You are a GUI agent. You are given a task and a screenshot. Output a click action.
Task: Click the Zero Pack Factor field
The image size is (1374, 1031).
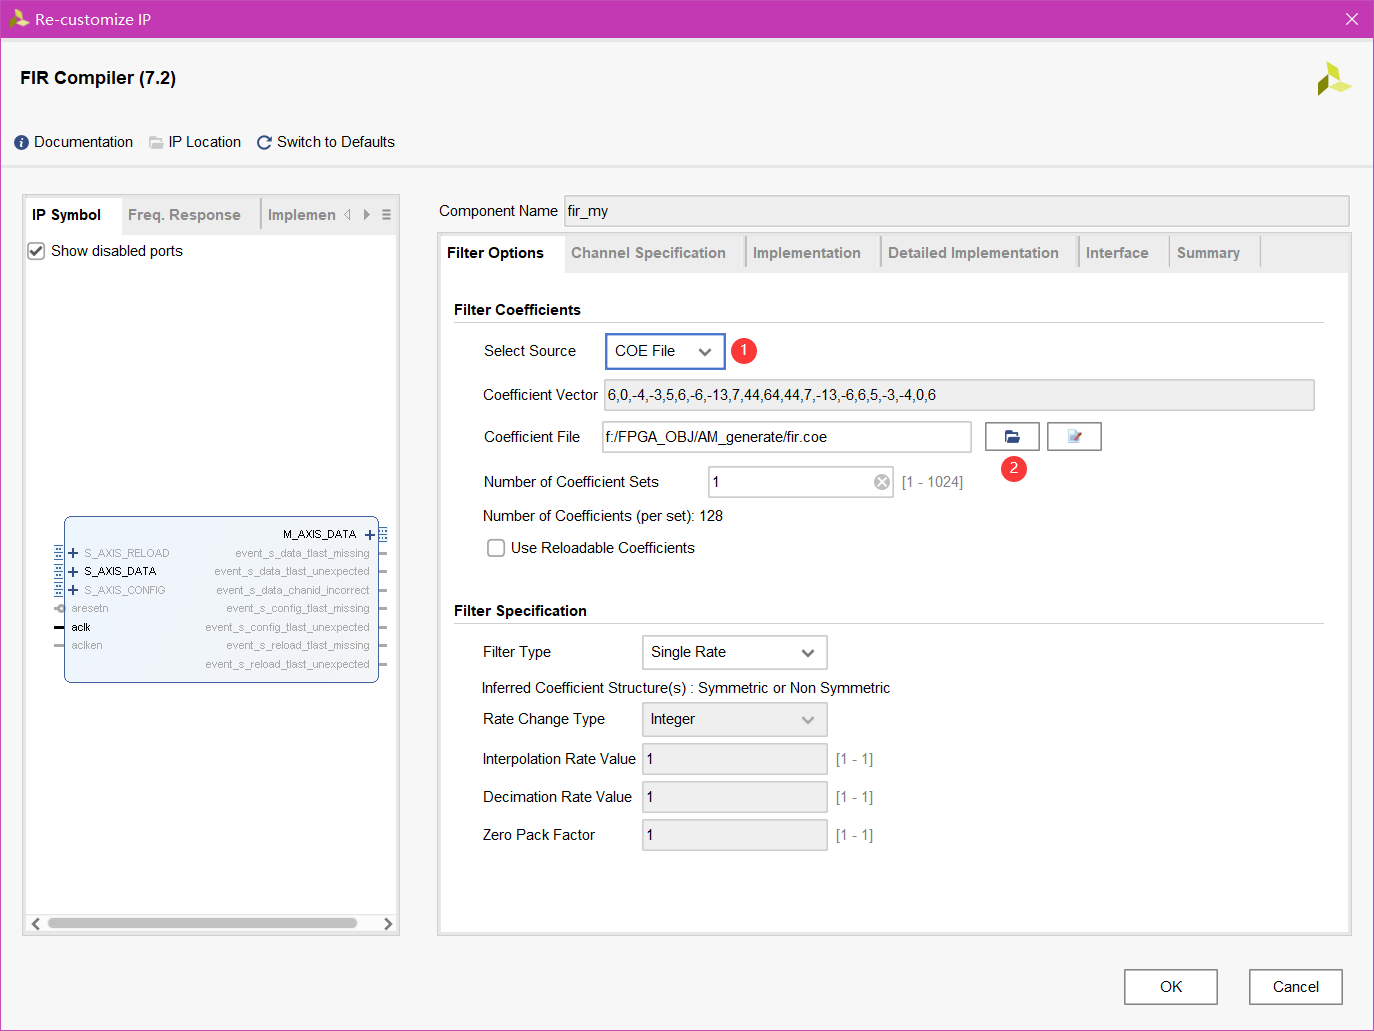pos(735,835)
